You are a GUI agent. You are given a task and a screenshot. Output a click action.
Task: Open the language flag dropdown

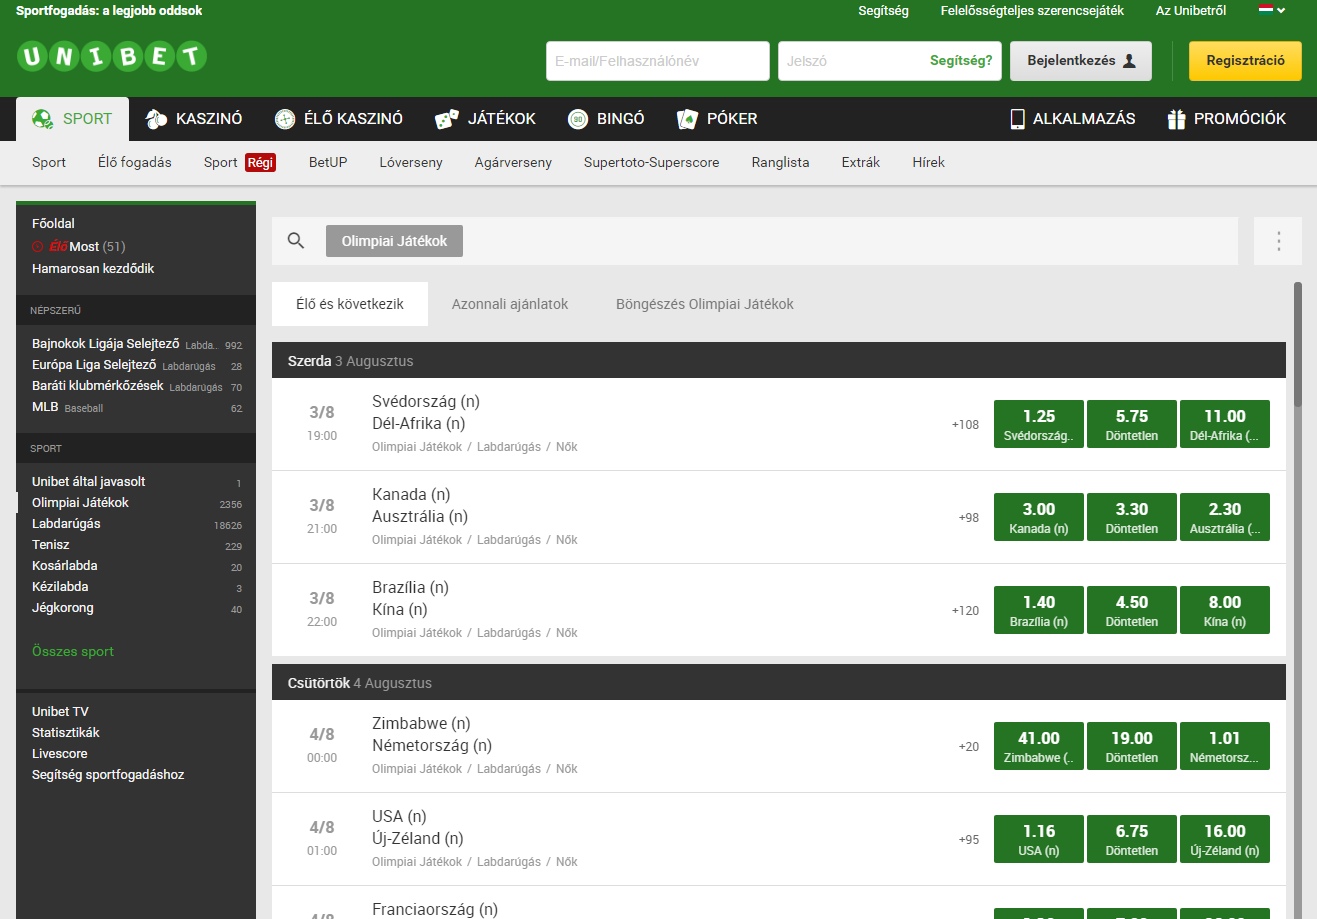tap(1272, 10)
